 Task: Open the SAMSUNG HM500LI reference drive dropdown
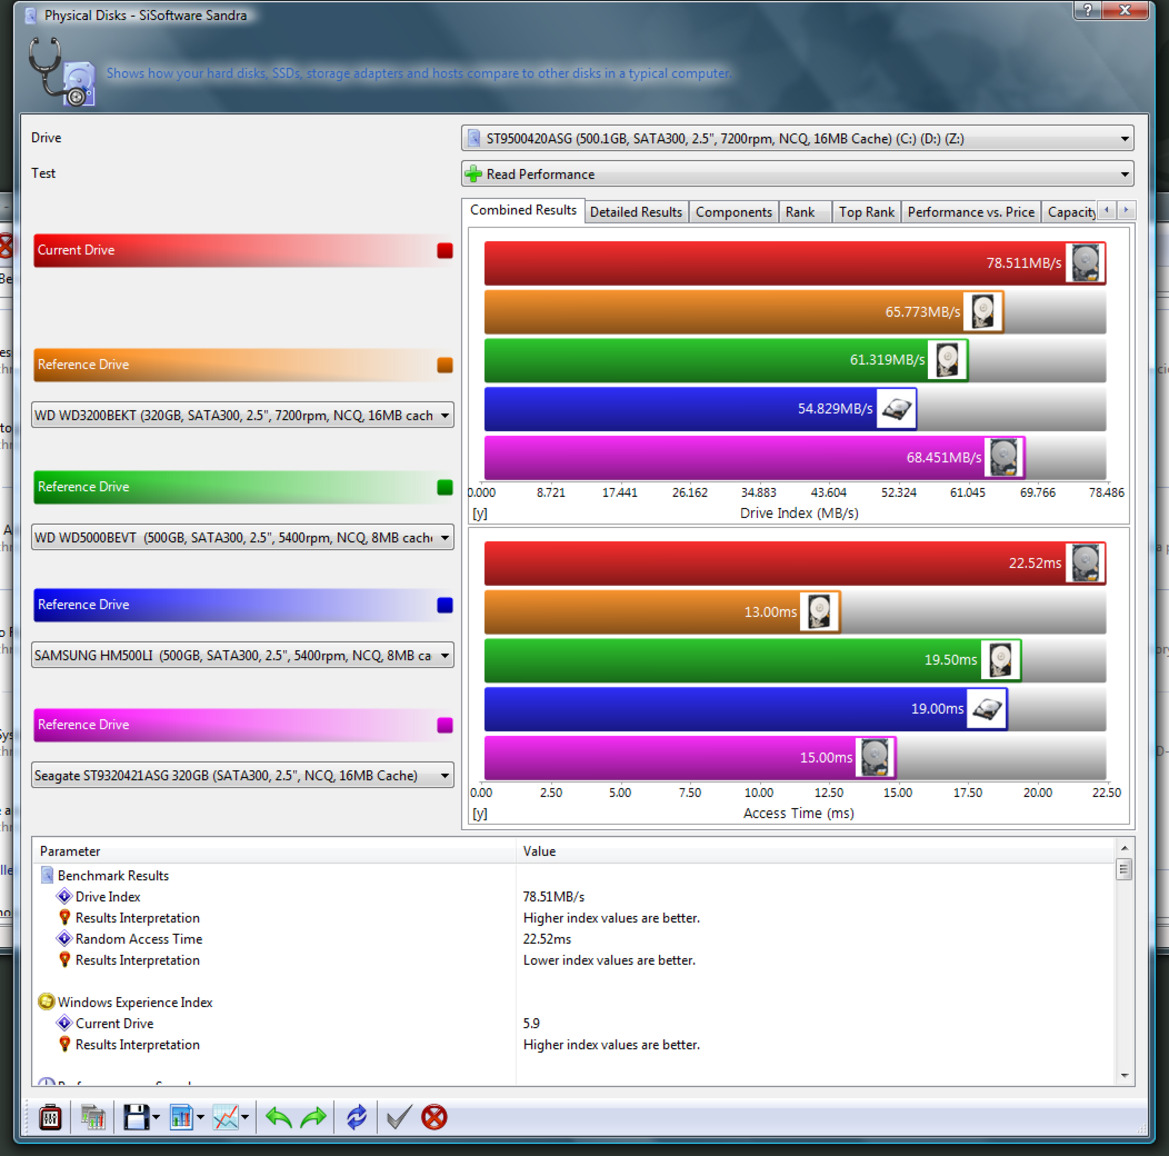coord(242,655)
